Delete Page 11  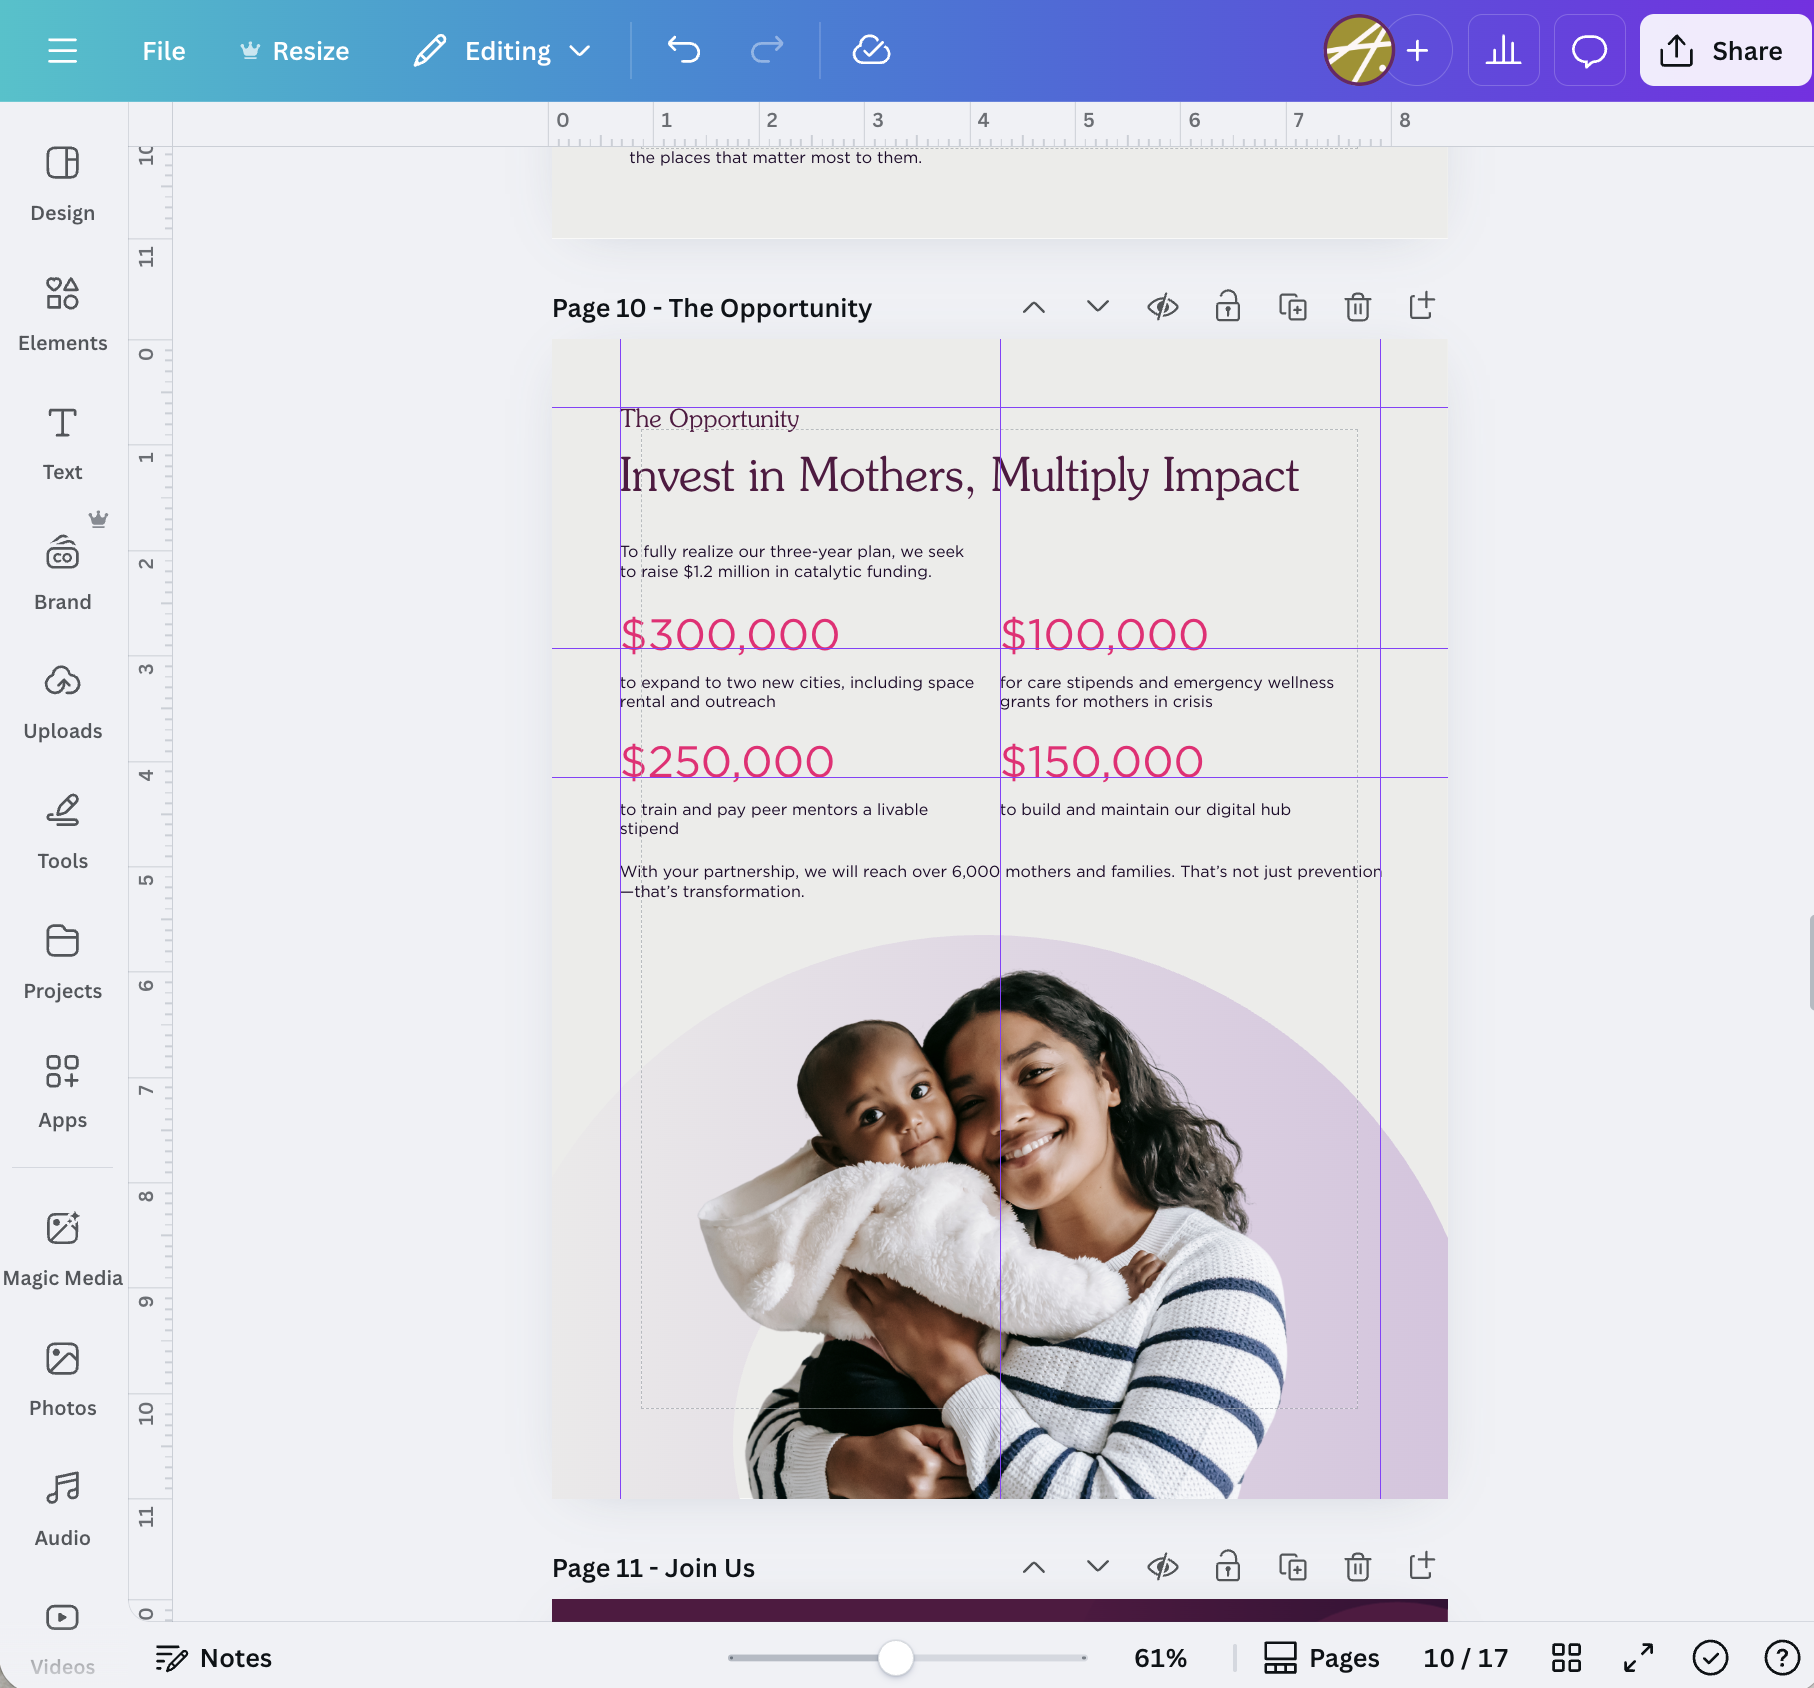point(1357,1567)
